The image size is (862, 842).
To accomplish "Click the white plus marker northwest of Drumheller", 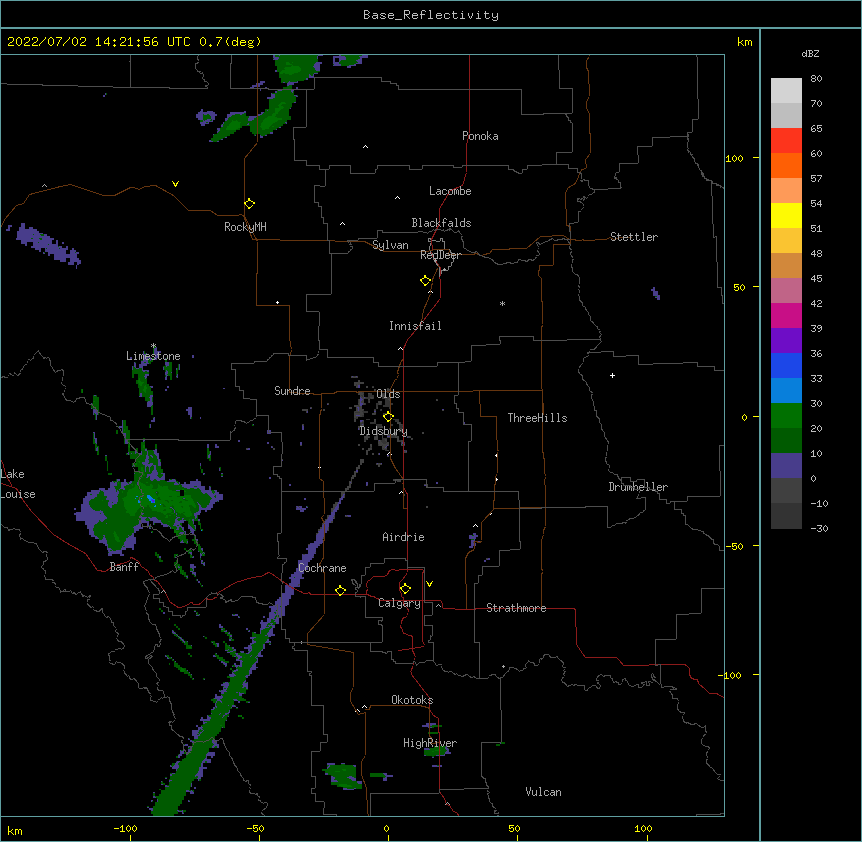I will tap(612, 375).
